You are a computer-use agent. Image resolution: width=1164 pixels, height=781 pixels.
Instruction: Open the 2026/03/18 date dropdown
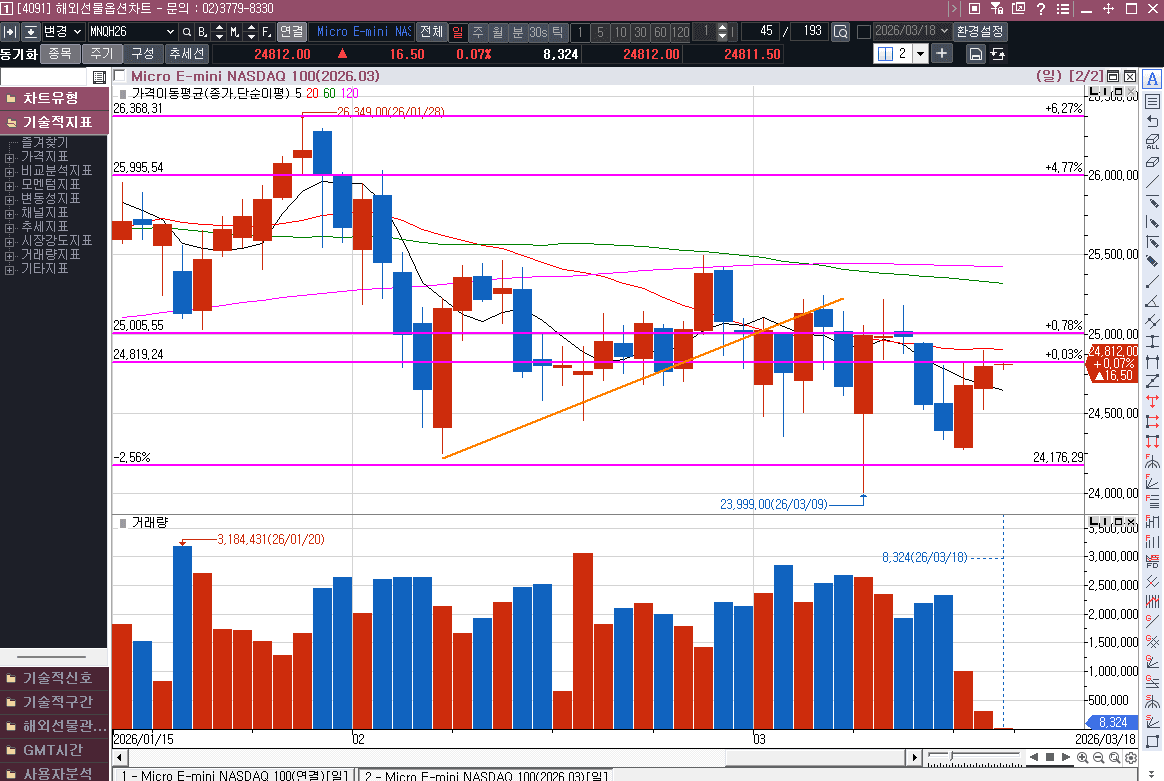pos(945,31)
